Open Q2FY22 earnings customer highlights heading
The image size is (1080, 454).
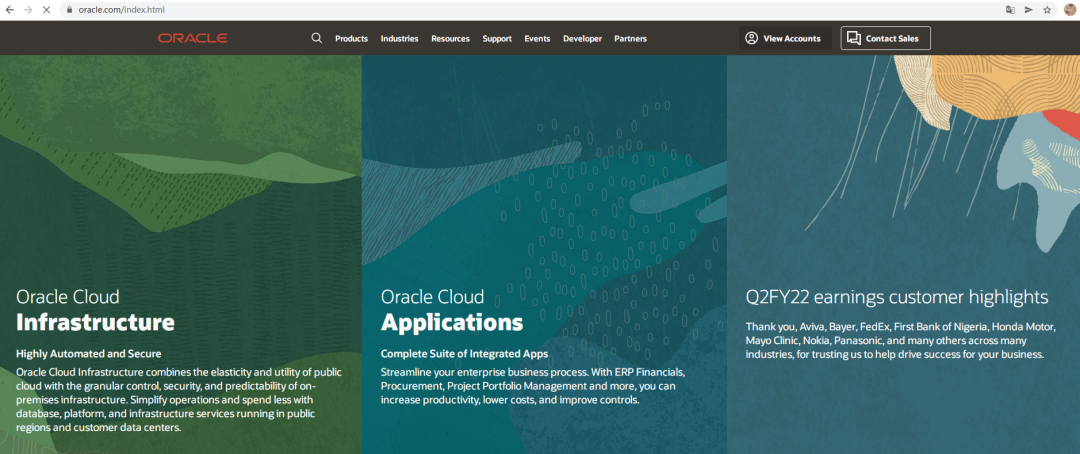point(897,297)
